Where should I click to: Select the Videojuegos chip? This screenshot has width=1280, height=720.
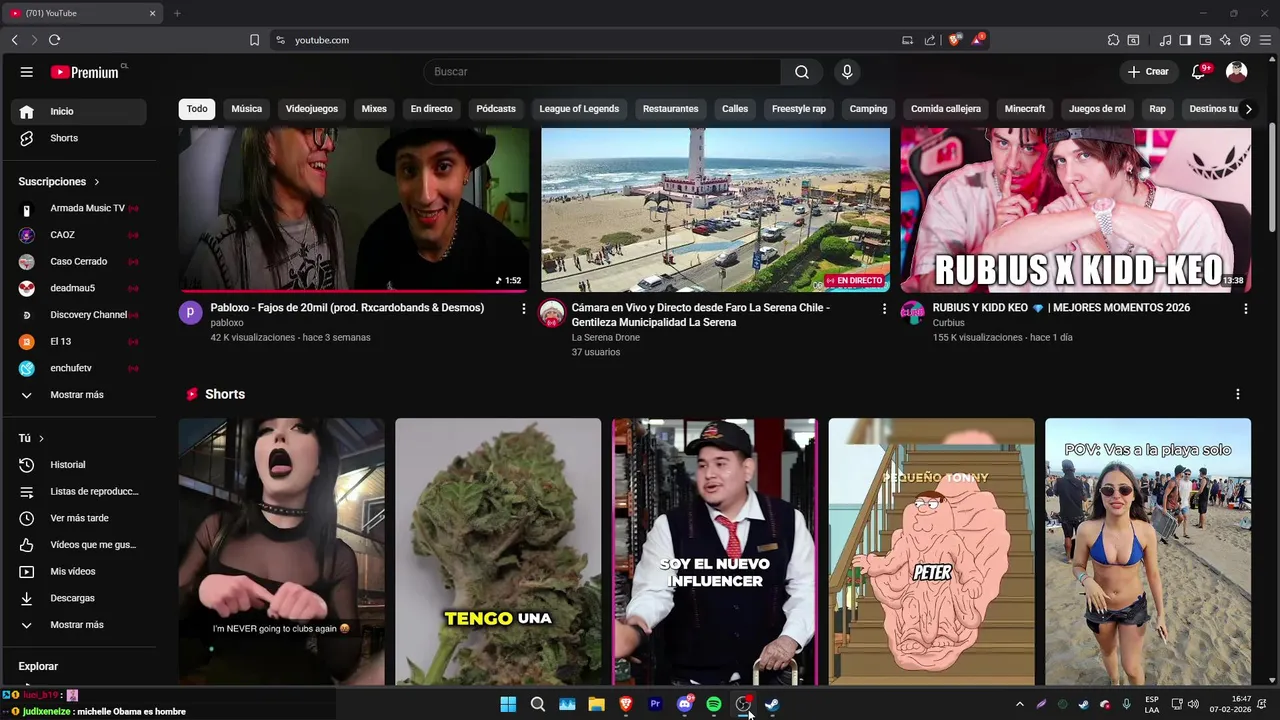(311, 109)
